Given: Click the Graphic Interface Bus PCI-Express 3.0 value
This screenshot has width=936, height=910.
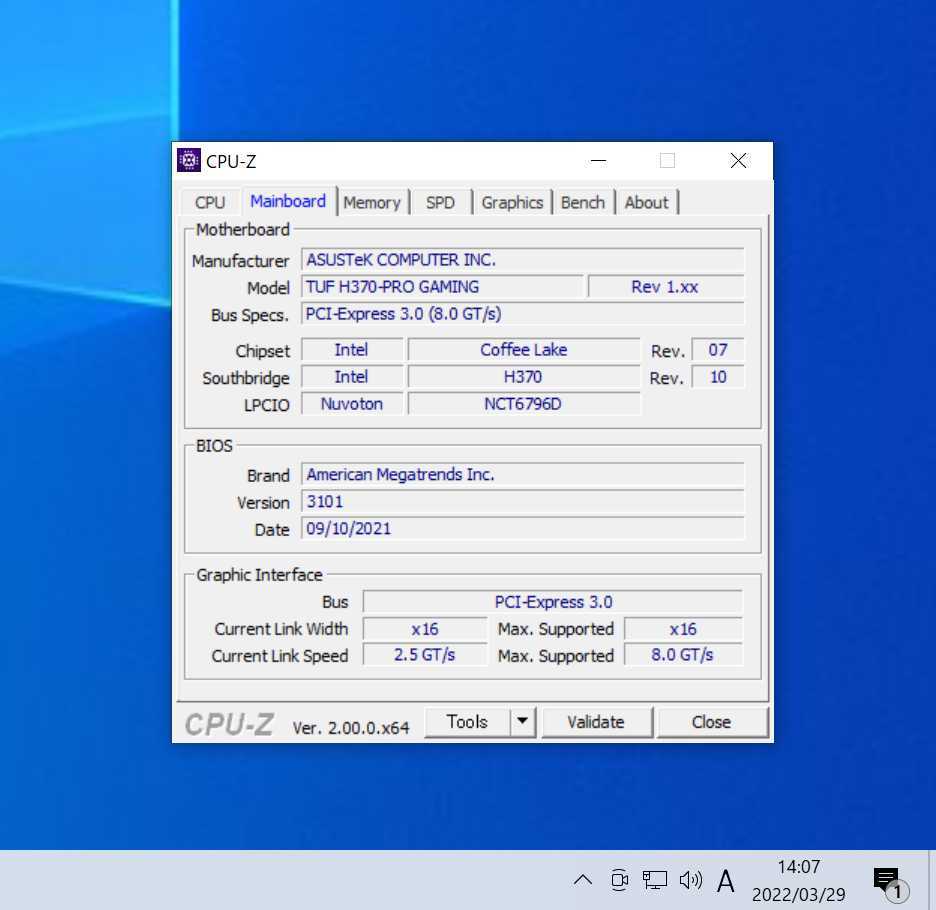Looking at the screenshot, I should pyautogui.click(x=553, y=602).
